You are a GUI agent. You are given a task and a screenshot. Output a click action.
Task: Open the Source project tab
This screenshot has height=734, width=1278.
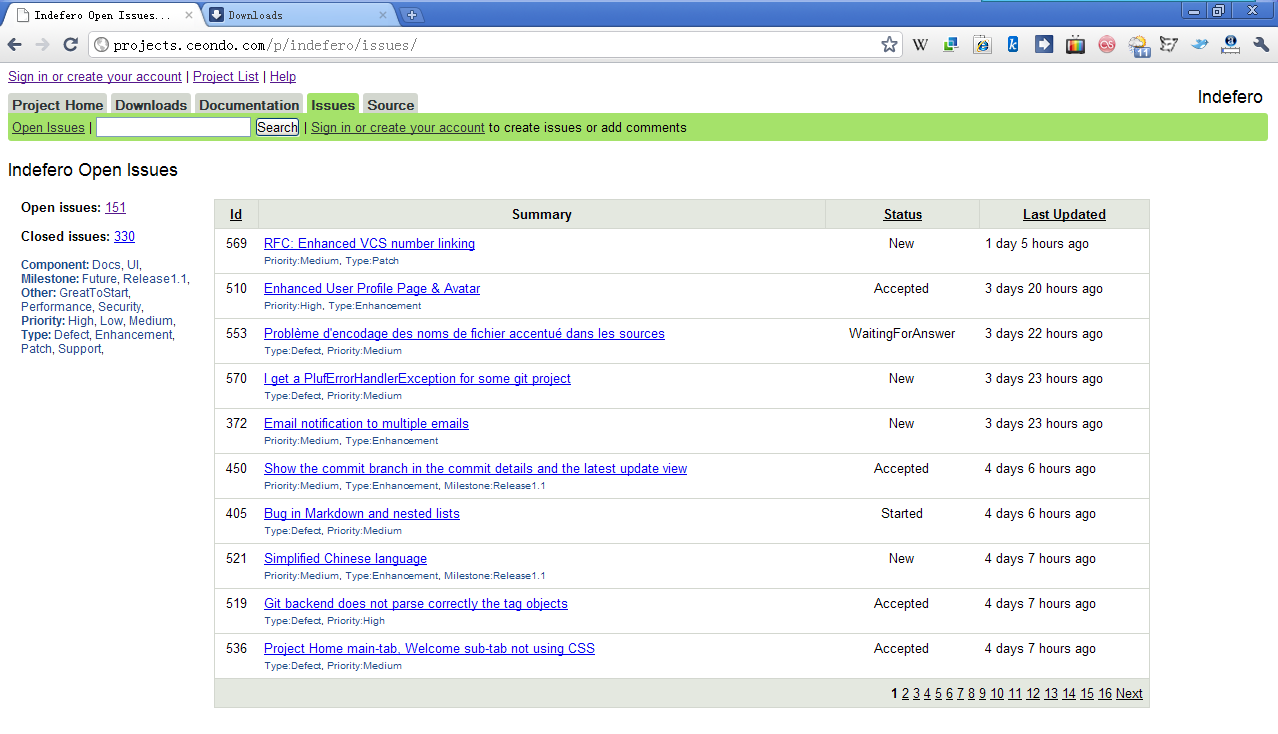390,105
